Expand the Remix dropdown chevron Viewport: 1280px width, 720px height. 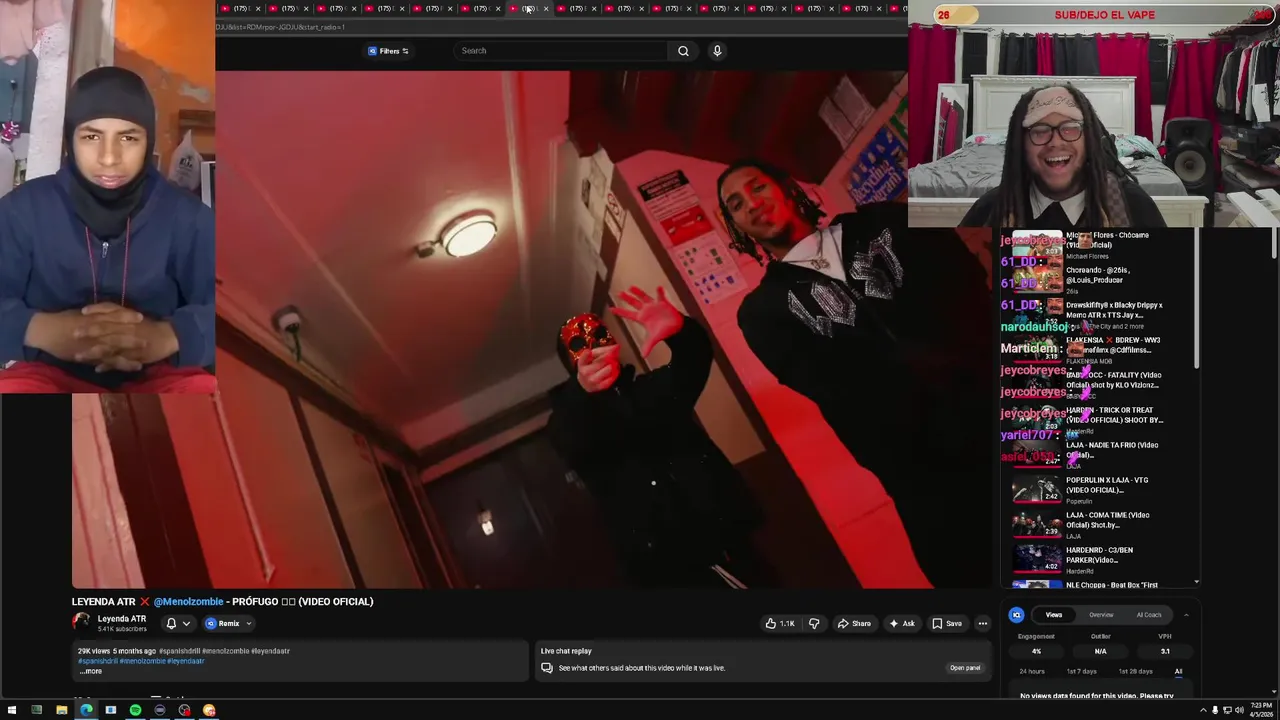click(x=249, y=623)
